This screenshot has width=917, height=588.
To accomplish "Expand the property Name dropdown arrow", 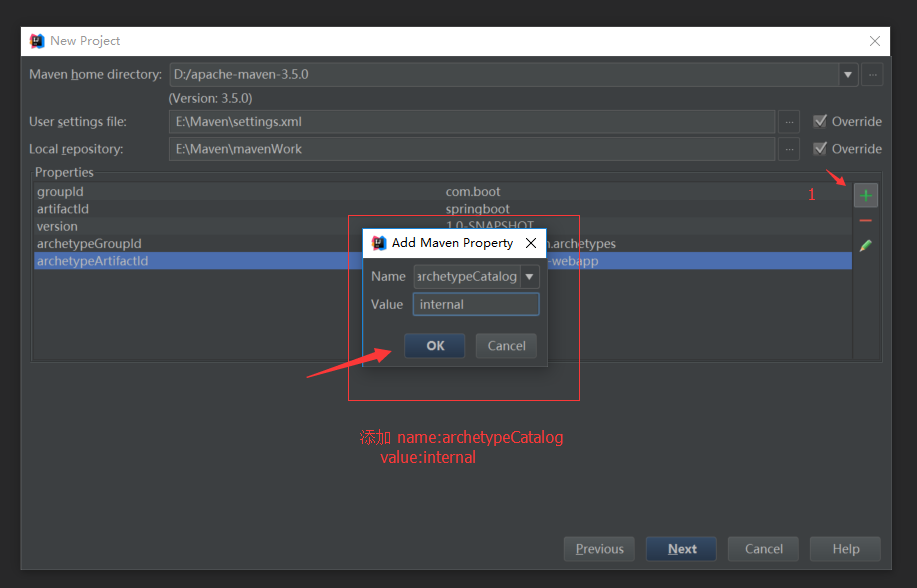I will coord(529,277).
